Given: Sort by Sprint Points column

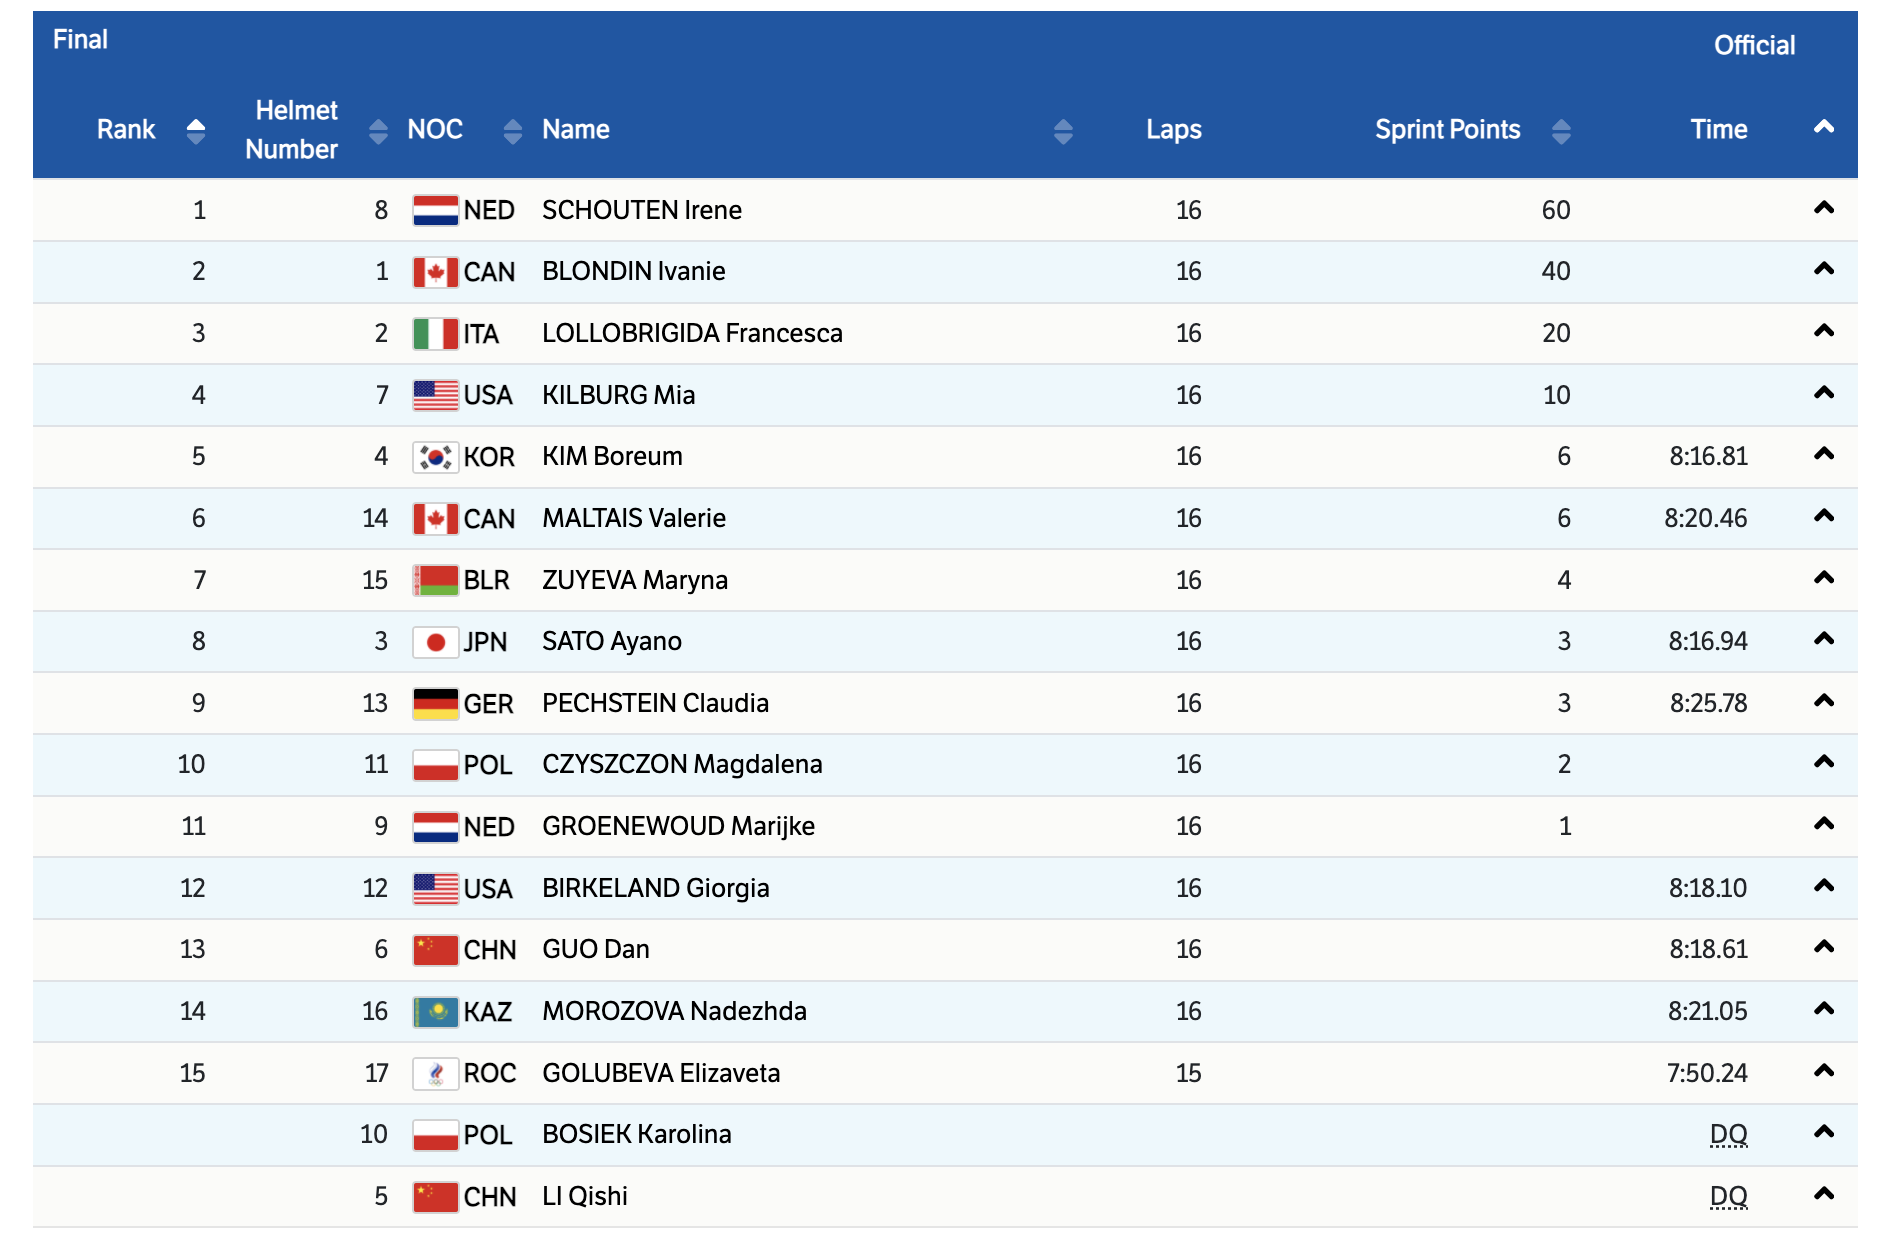Looking at the screenshot, I should (1560, 130).
